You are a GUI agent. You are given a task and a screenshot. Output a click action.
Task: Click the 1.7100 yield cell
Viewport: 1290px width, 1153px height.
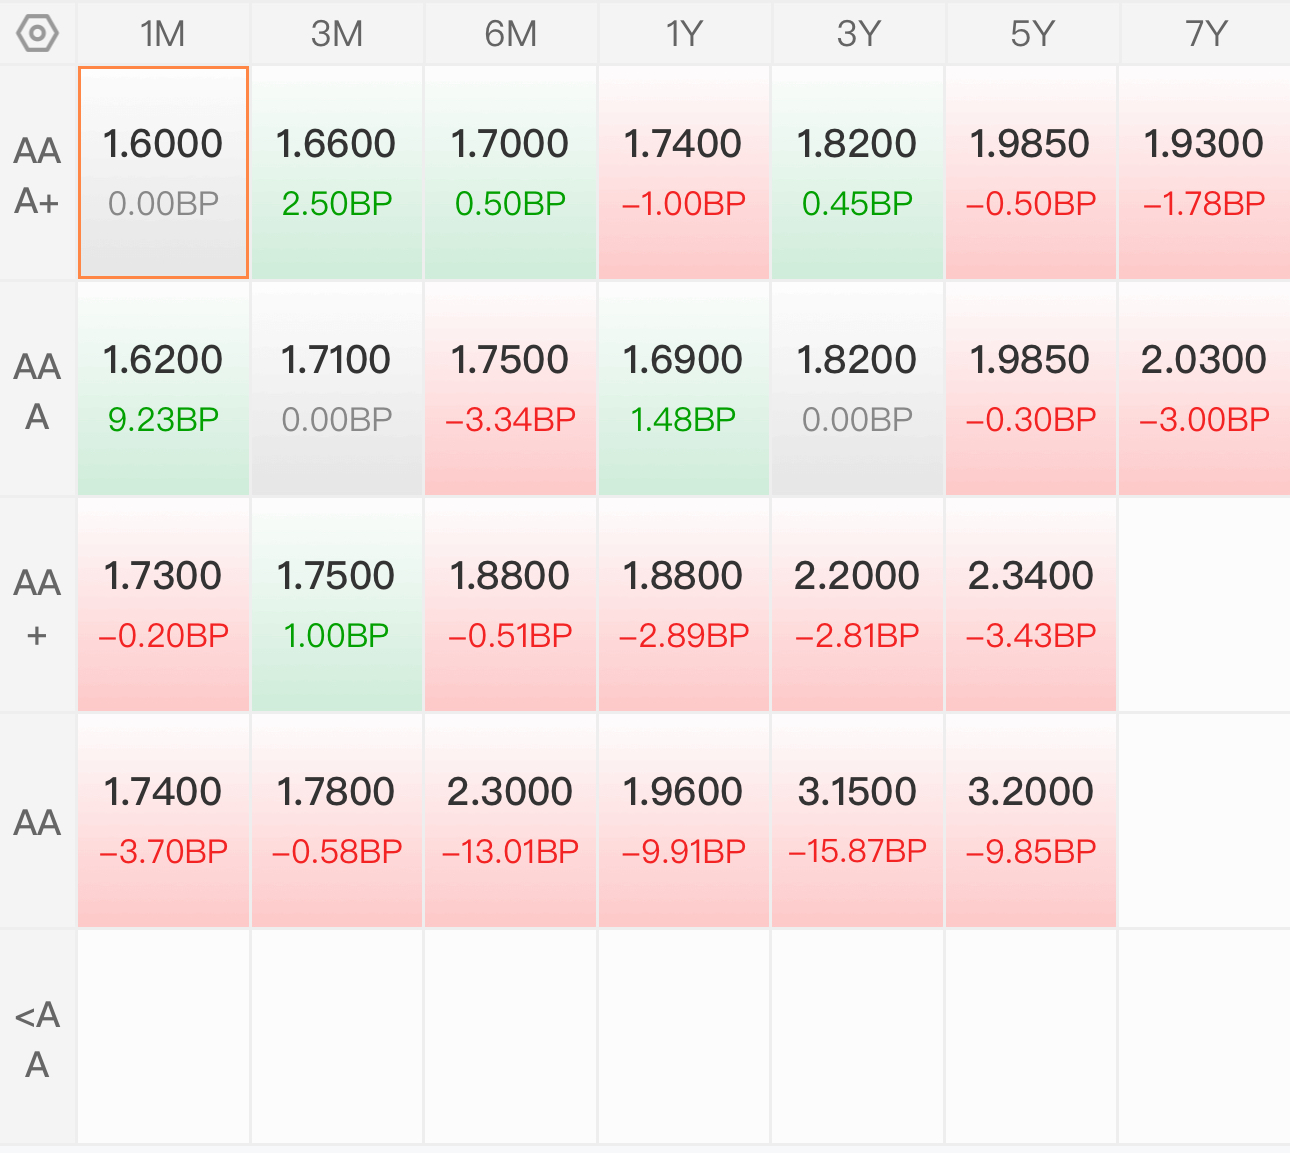click(337, 389)
